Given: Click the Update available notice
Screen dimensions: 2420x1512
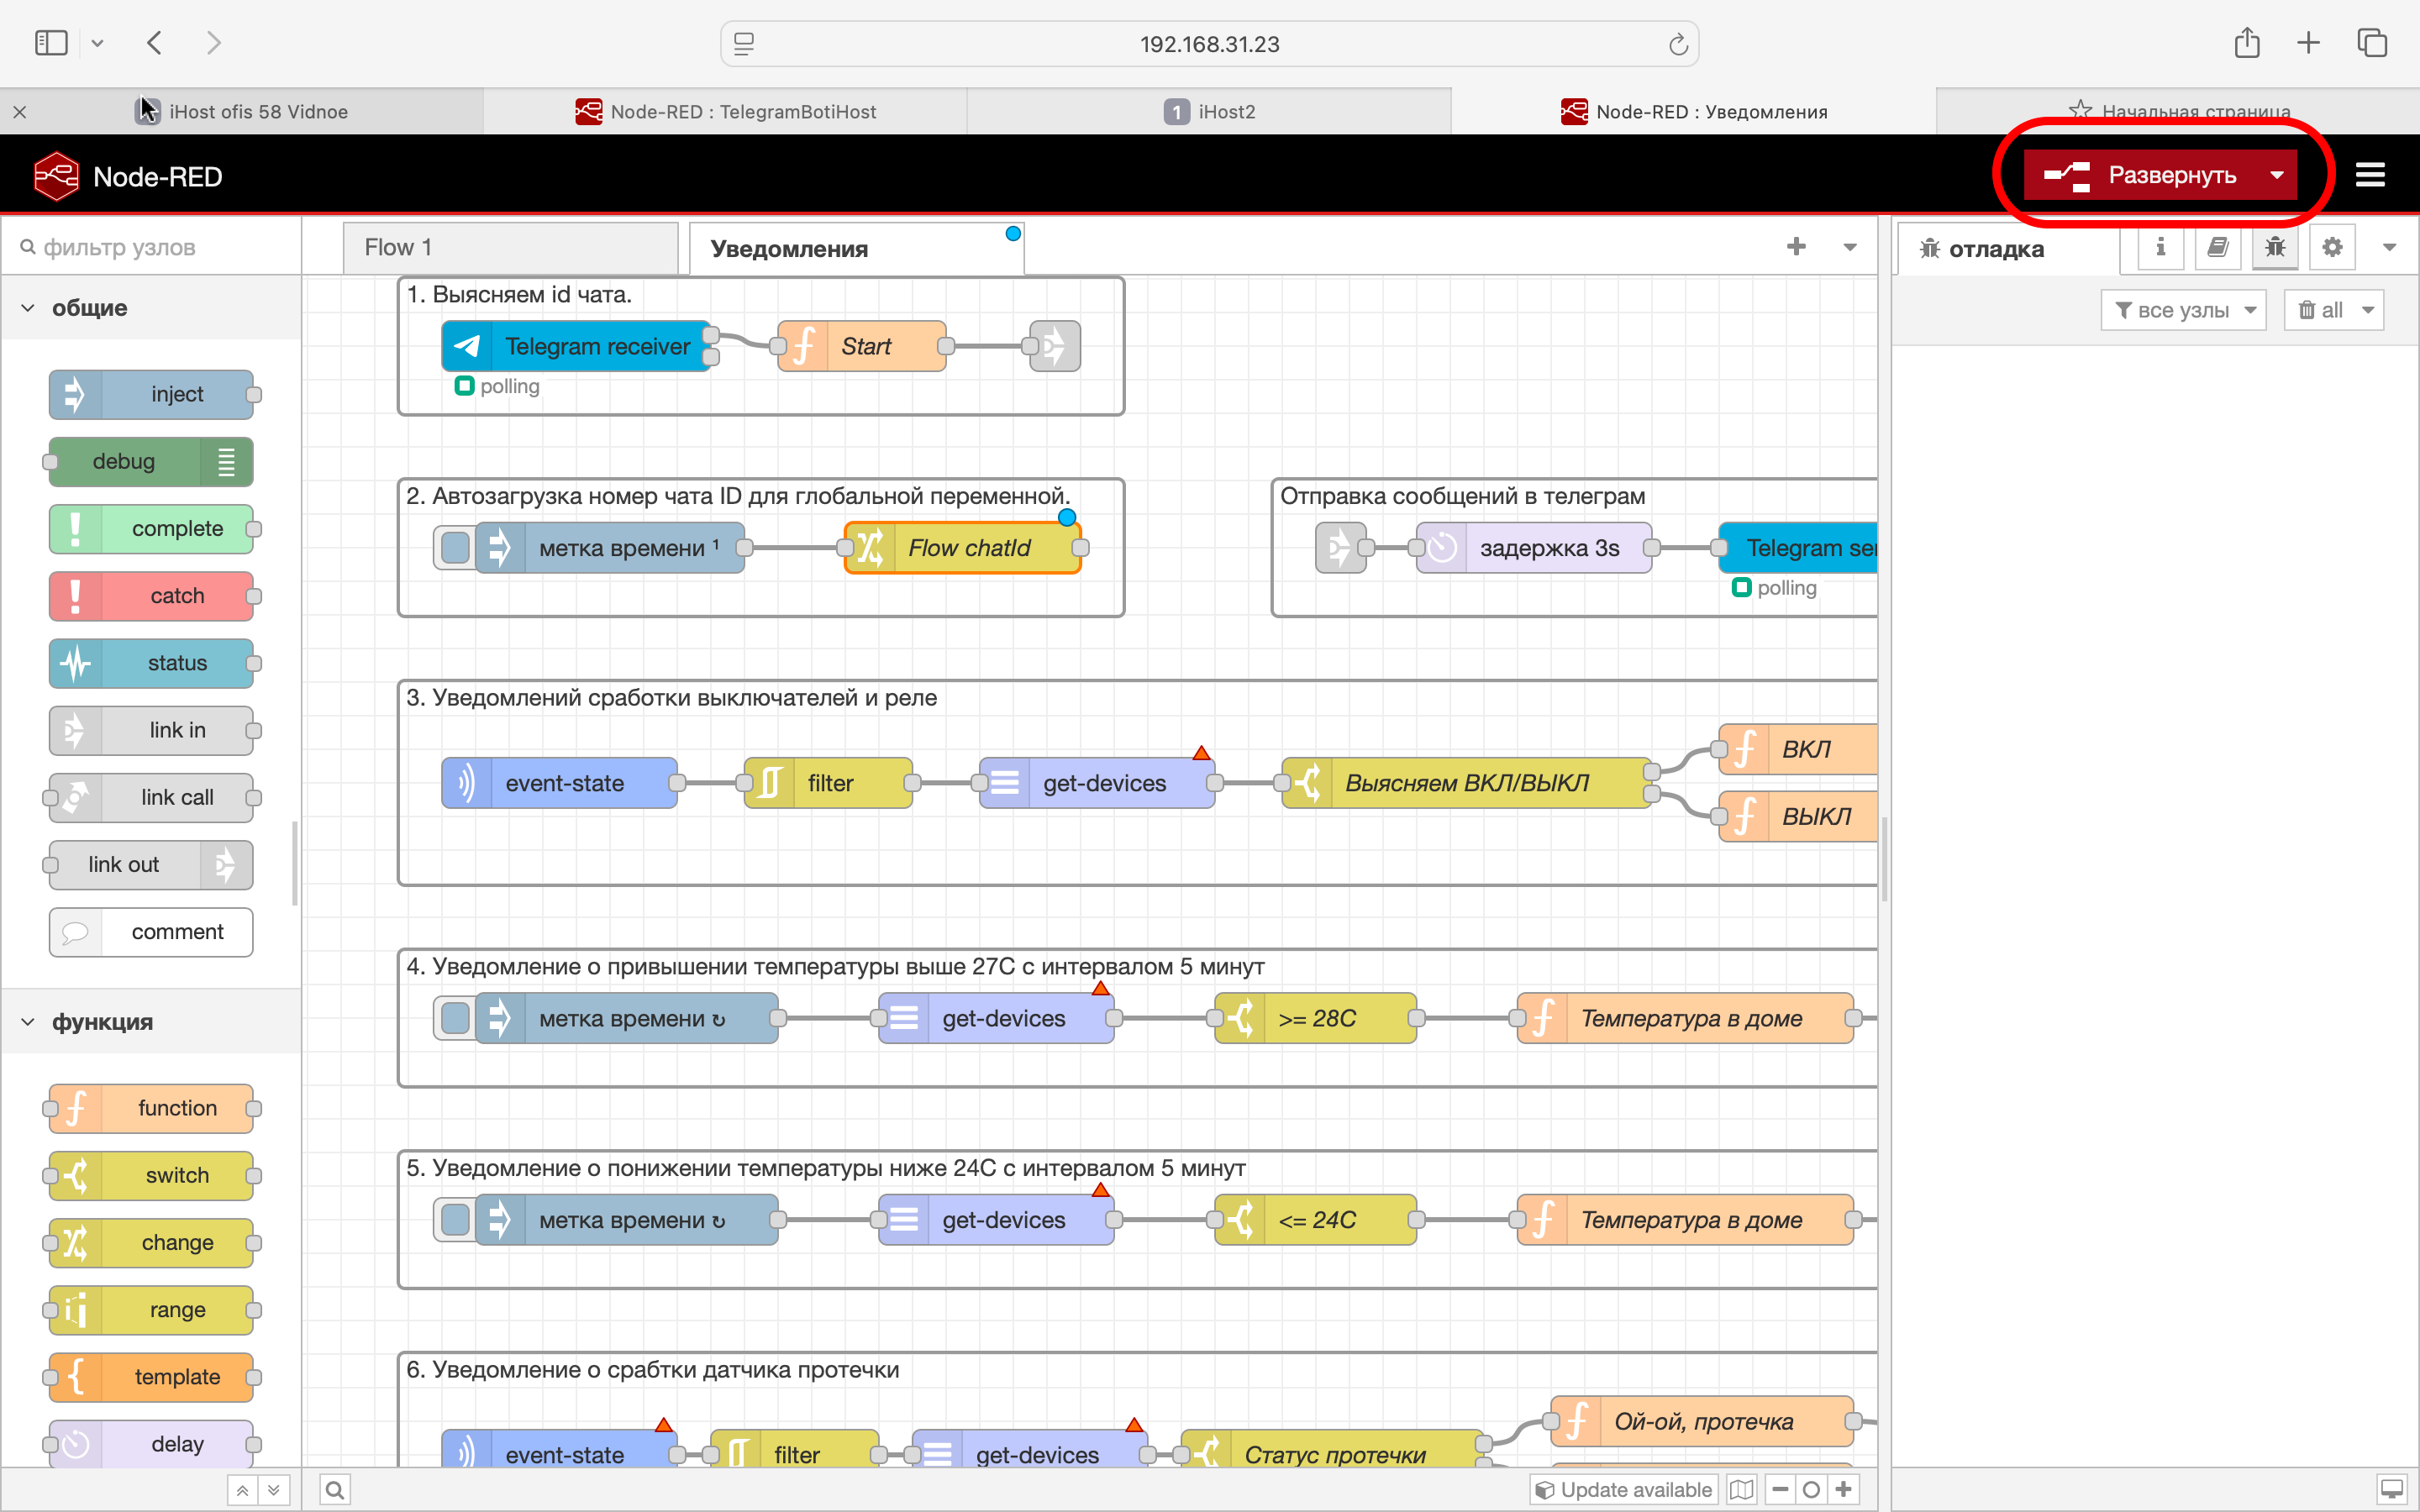Looking at the screenshot, I should [1624, 1490].
